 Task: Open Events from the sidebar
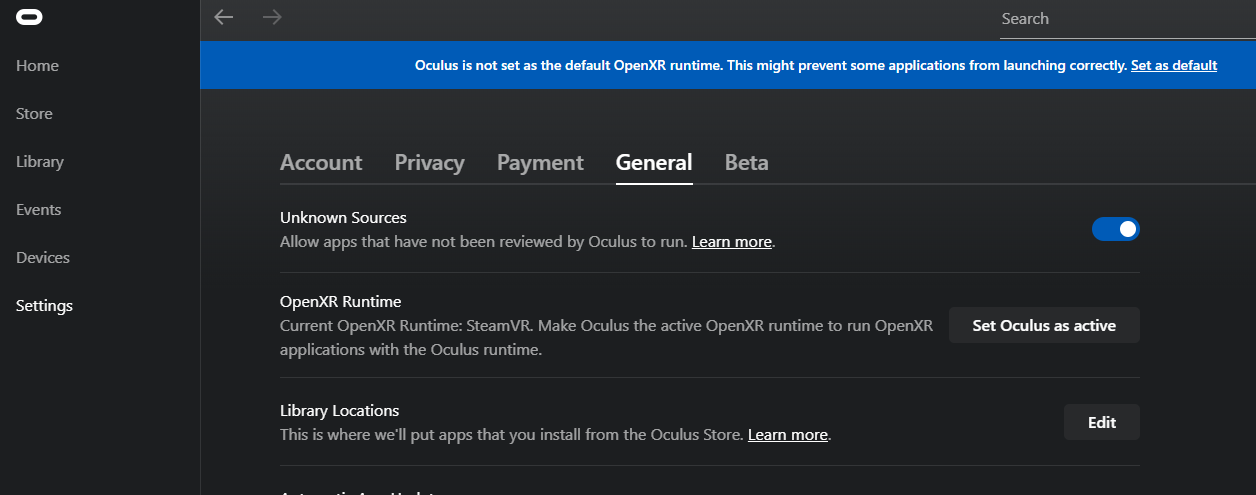click(x=39, y=210)
